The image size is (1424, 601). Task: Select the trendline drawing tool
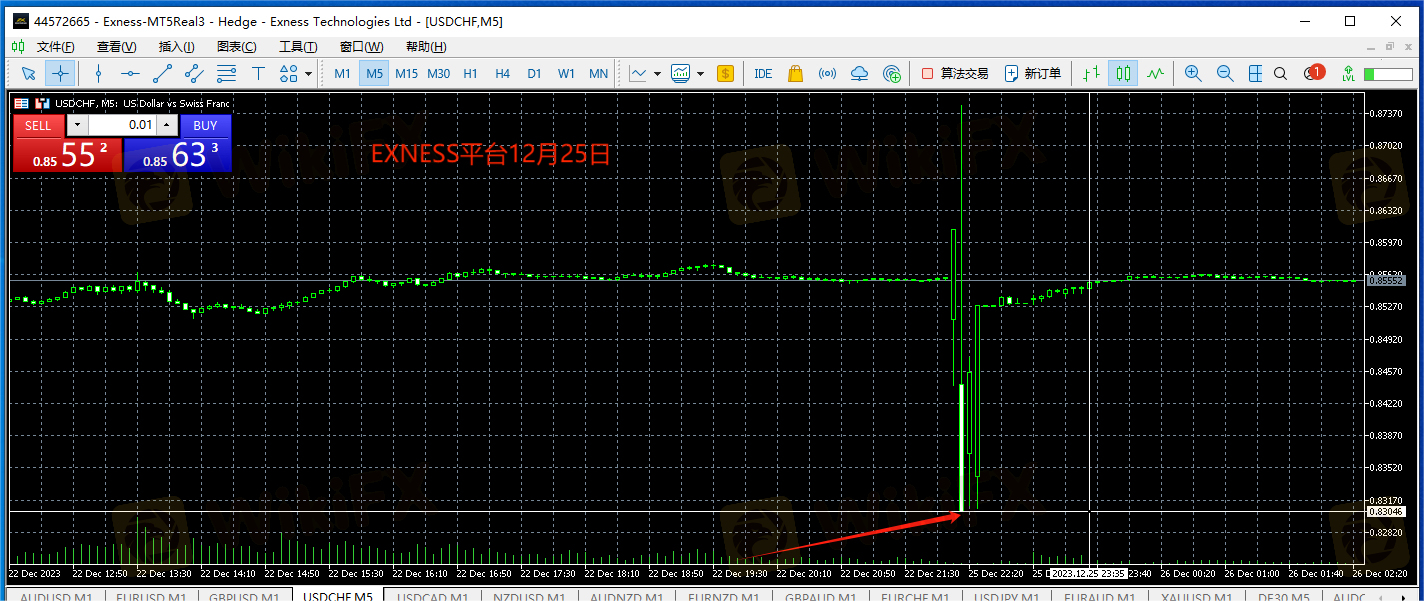coord(162,73)
